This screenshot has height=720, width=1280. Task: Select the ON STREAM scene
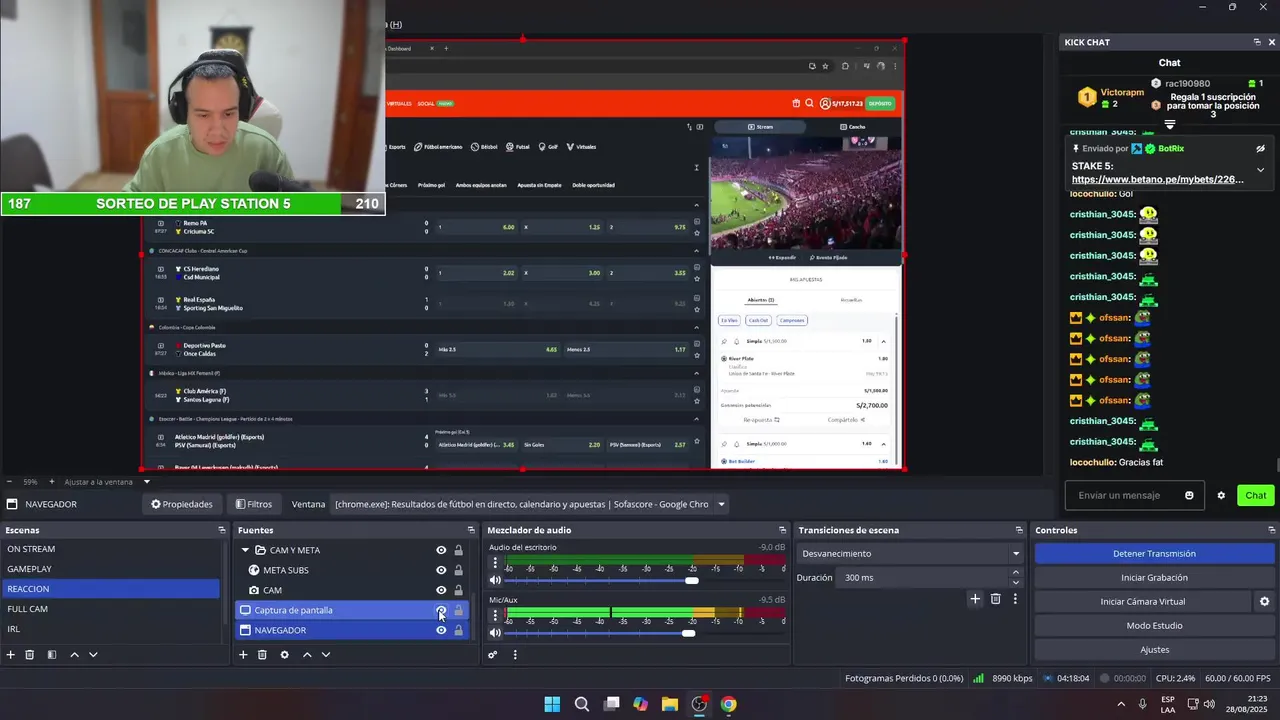(110, 549)
